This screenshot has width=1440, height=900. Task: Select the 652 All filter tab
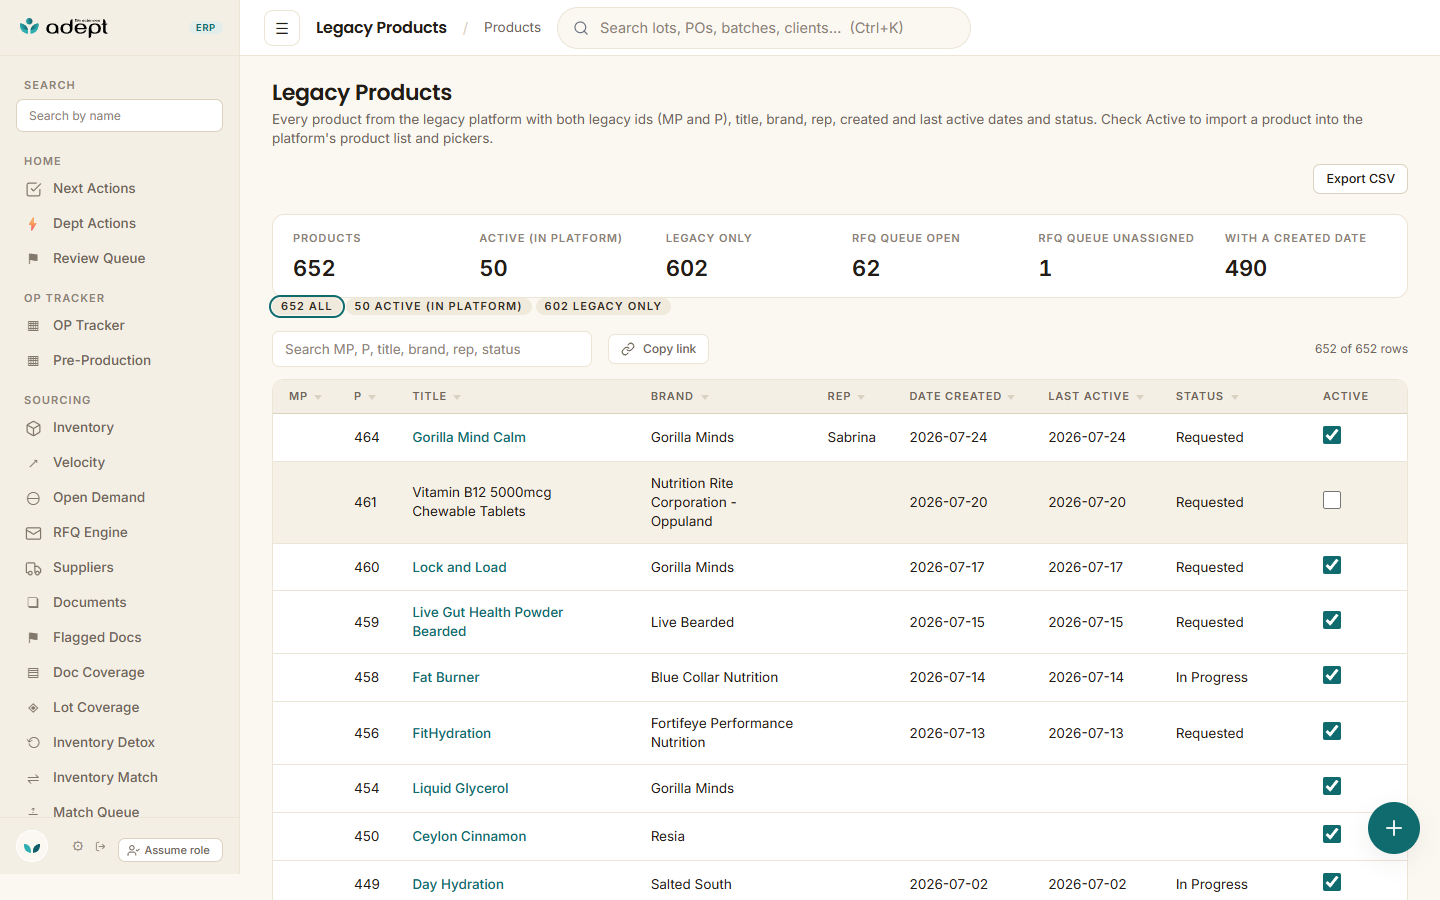(307, 306)
